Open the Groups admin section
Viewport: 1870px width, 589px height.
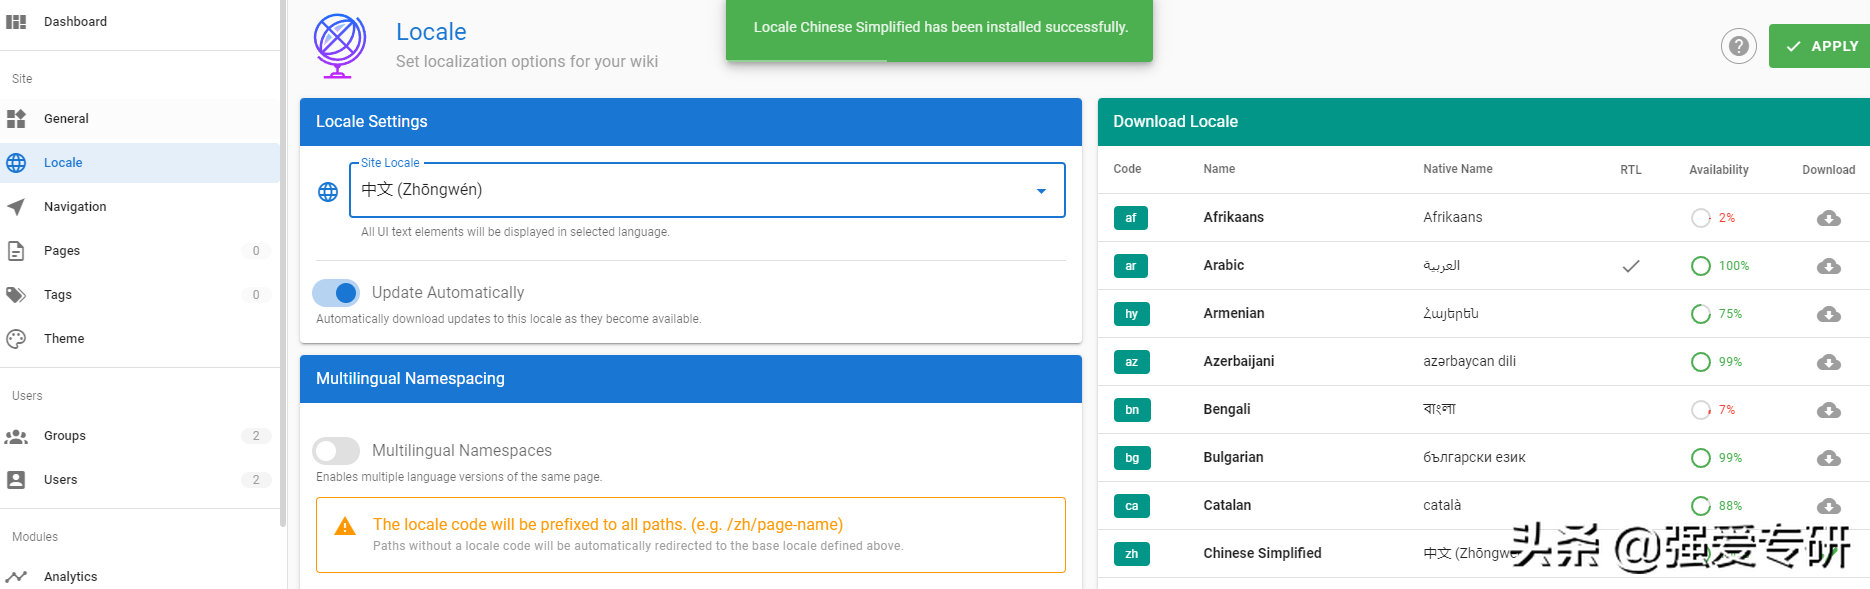(65, 436)
